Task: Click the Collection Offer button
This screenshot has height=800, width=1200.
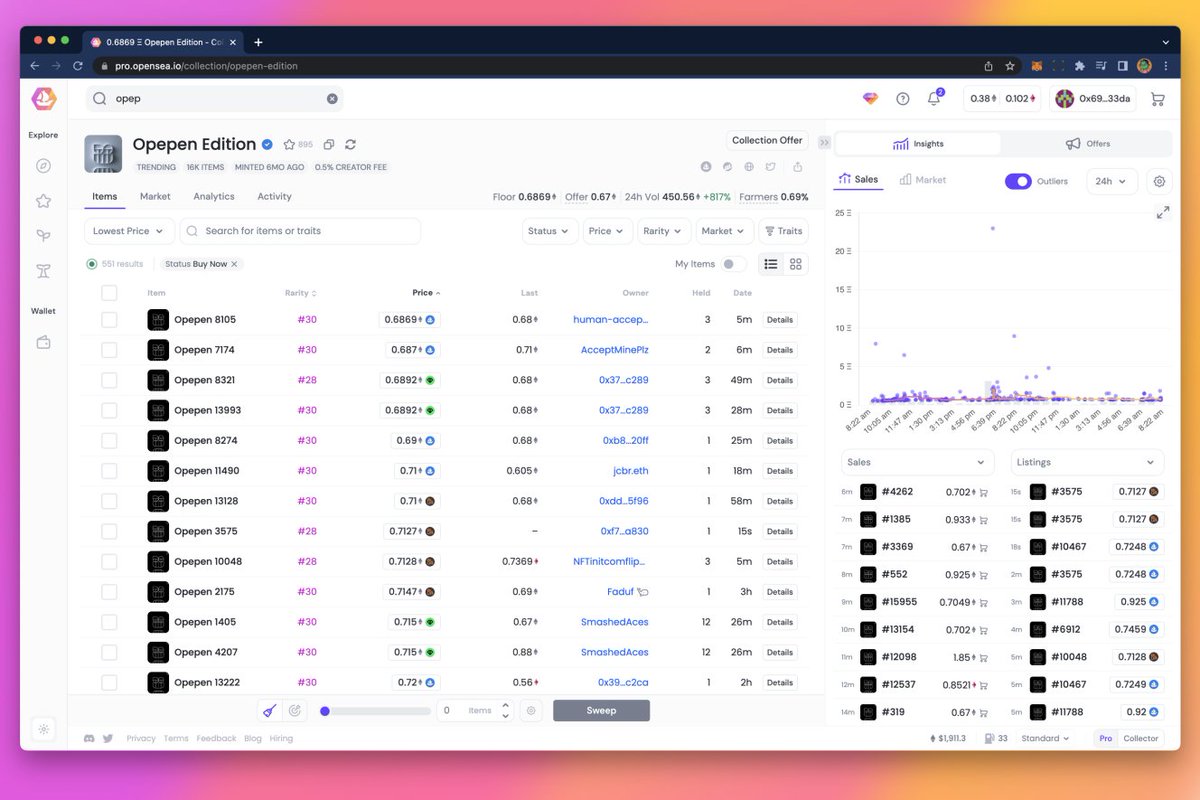Action: [x=766, y=139]
